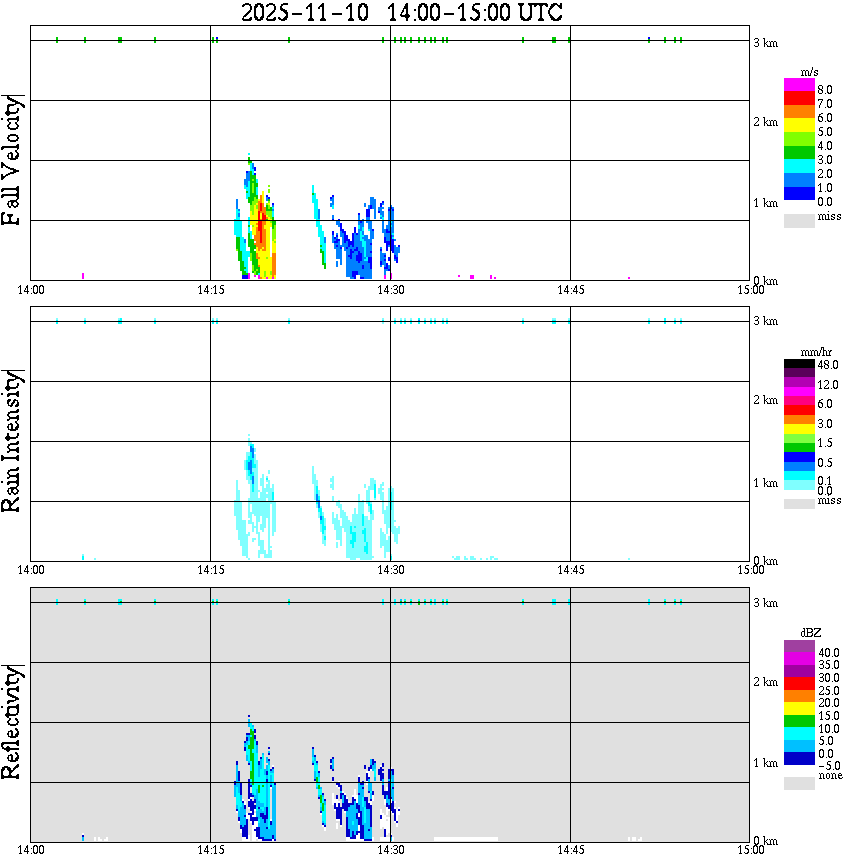Select the orange swatch in the m/s legend
Image resolution: width=850 pixels, height=868 pixels.
tap(799, 112)
